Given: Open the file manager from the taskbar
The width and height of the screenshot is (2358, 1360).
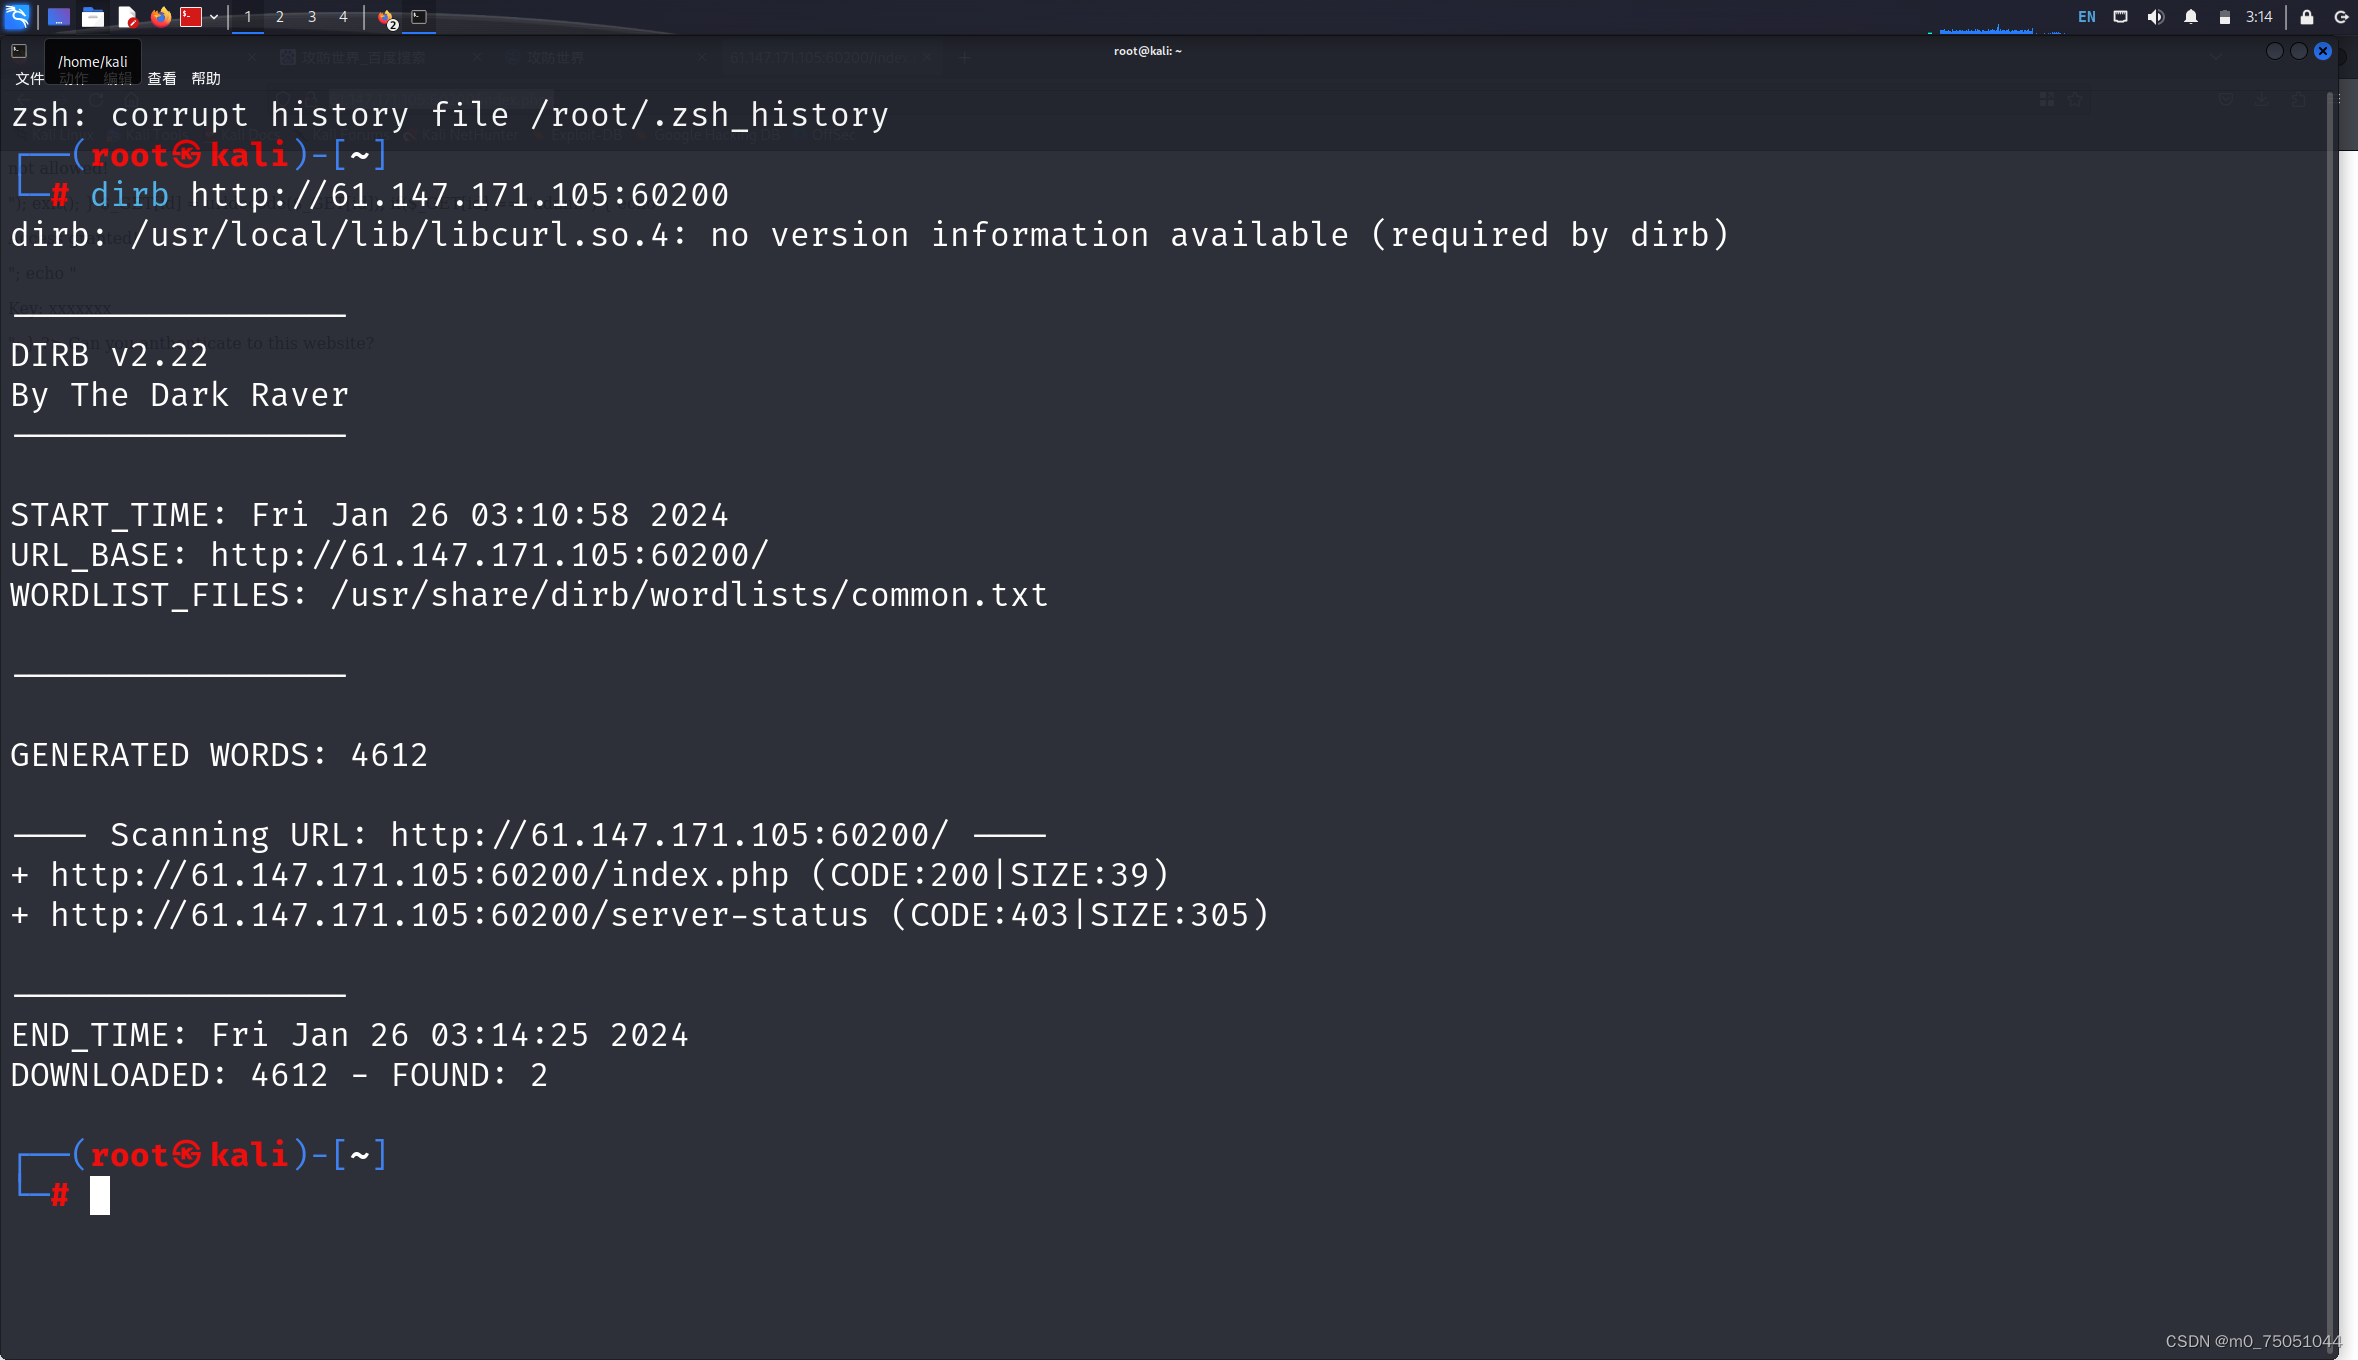Looking at the screenshot, I should (x=92, y=17).
